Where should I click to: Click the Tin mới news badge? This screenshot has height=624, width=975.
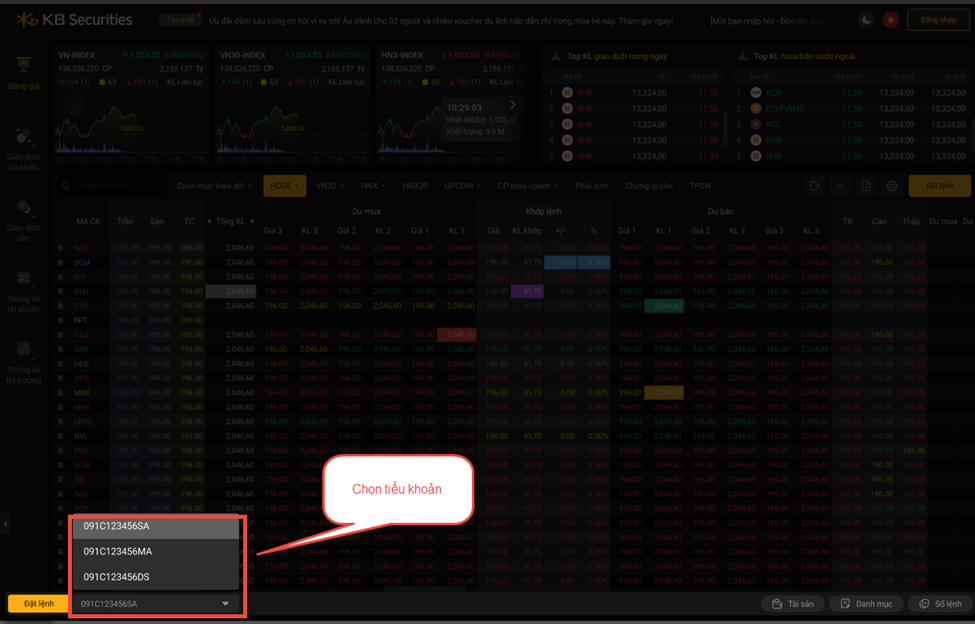(180, 20)
